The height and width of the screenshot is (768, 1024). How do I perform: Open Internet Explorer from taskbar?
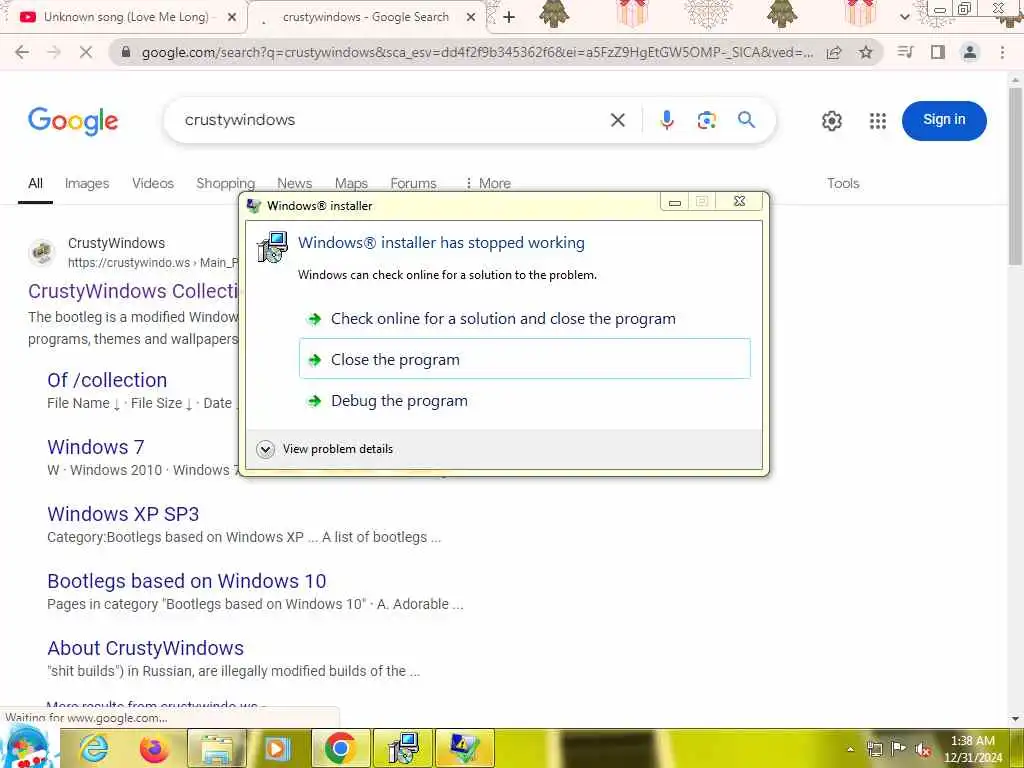pyautogui.click(x=94, y=748)
